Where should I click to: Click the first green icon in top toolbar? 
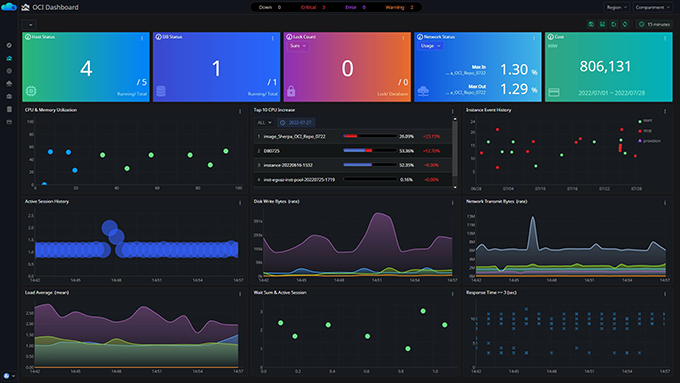[591, 24]
